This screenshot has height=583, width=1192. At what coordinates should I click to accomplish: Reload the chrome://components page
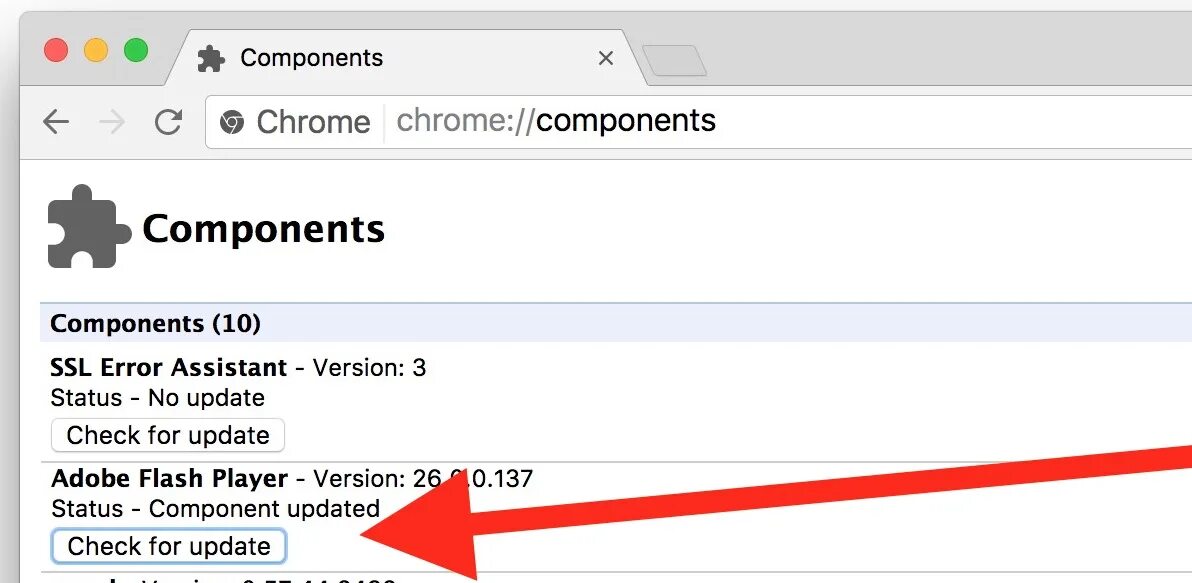[x=168, y=122]
